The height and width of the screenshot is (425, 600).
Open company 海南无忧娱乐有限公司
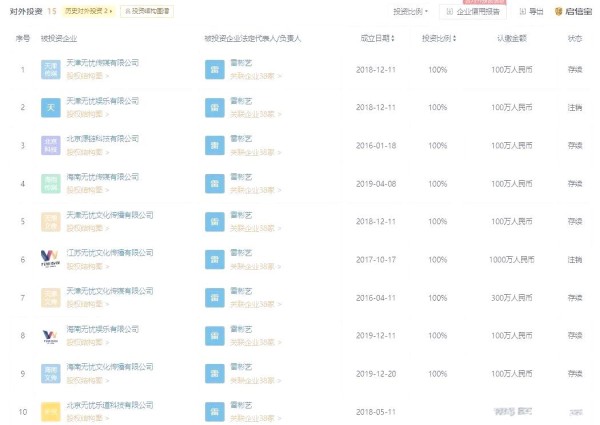tap(103, 329)
